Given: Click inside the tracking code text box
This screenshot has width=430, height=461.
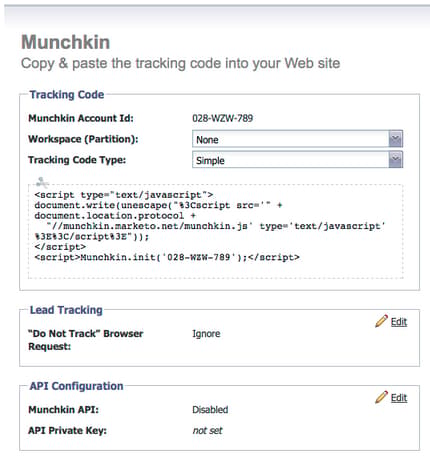Looking at the screenshot, I should click(x=216, y=231).
